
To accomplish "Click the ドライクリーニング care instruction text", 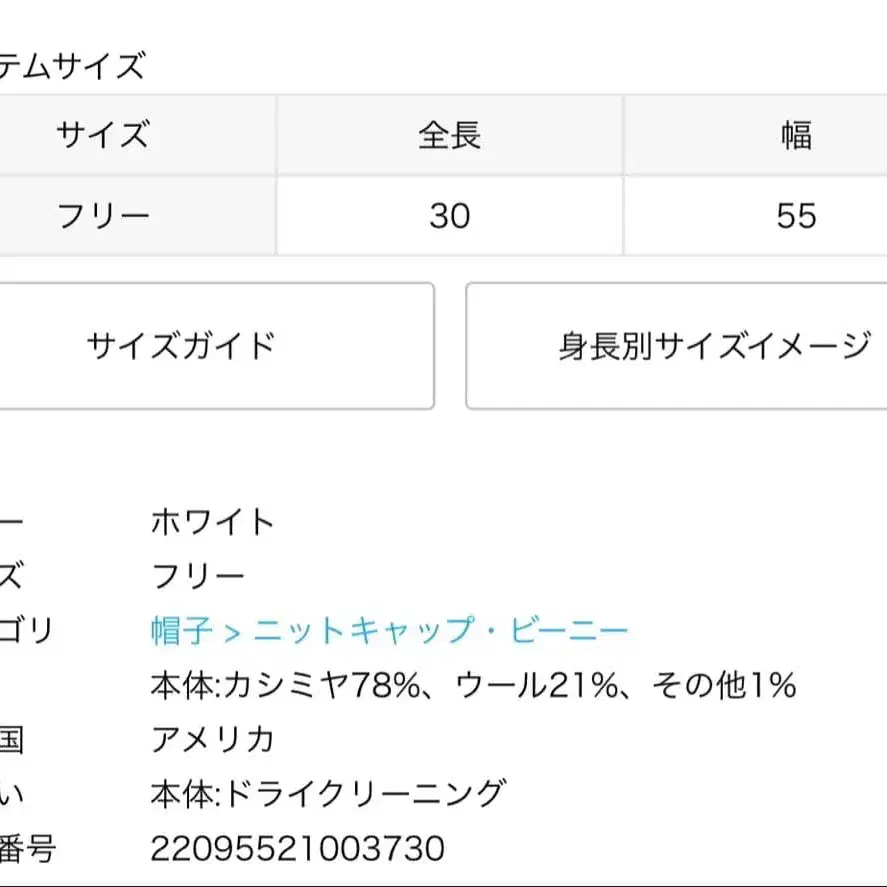I will point(364,793).
